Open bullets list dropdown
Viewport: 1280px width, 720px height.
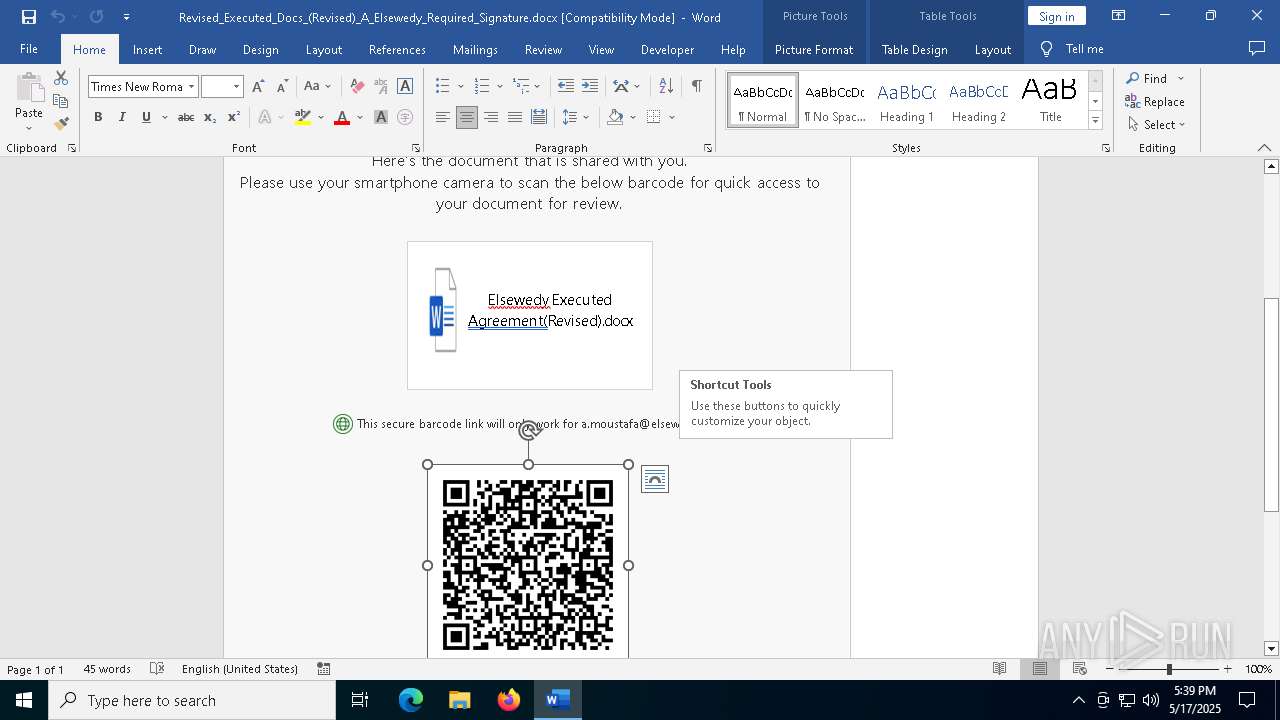[459, 87]
